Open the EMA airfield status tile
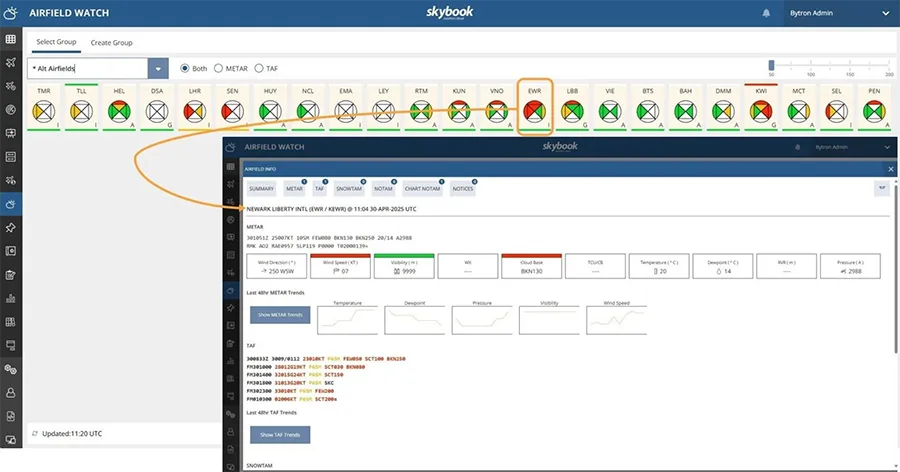900x472 pixels. (346, 107)
